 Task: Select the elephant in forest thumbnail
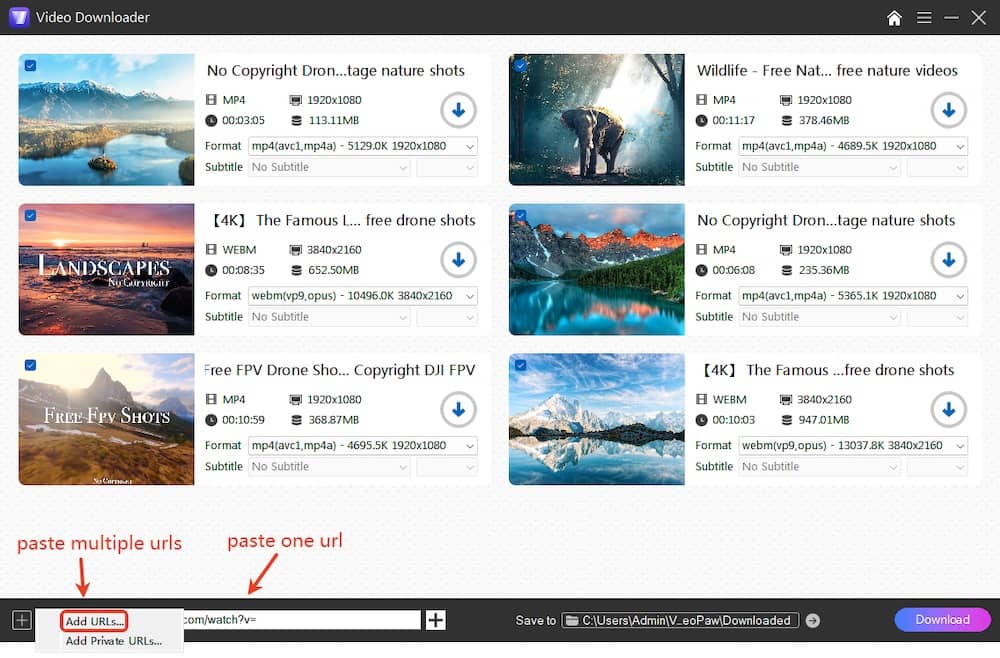click(597, 120)
